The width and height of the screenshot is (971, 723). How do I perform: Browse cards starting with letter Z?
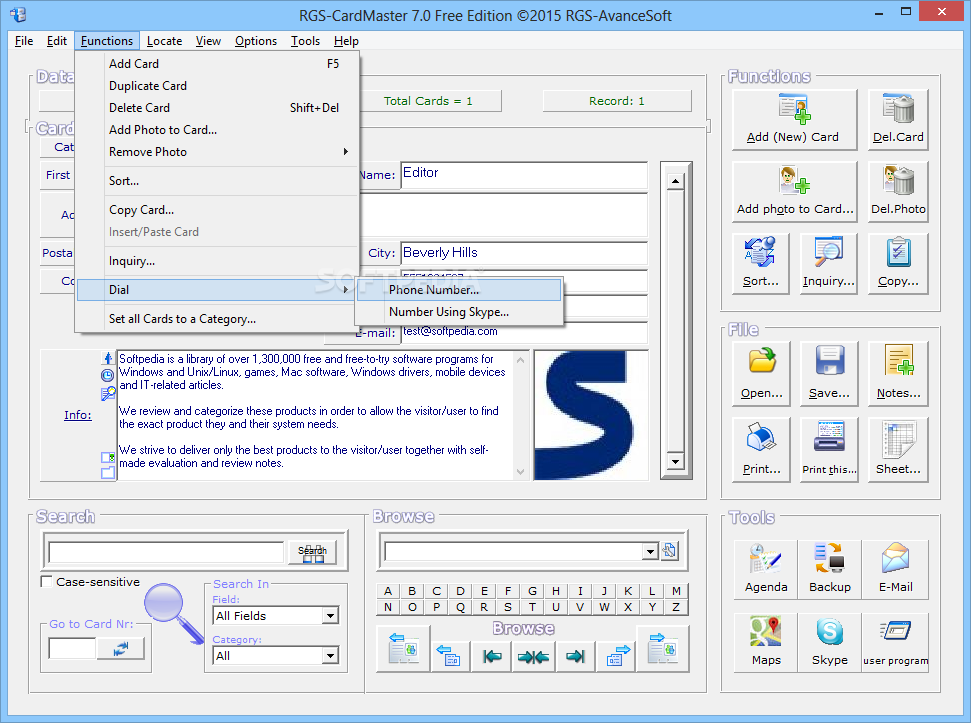coord(676,607)
